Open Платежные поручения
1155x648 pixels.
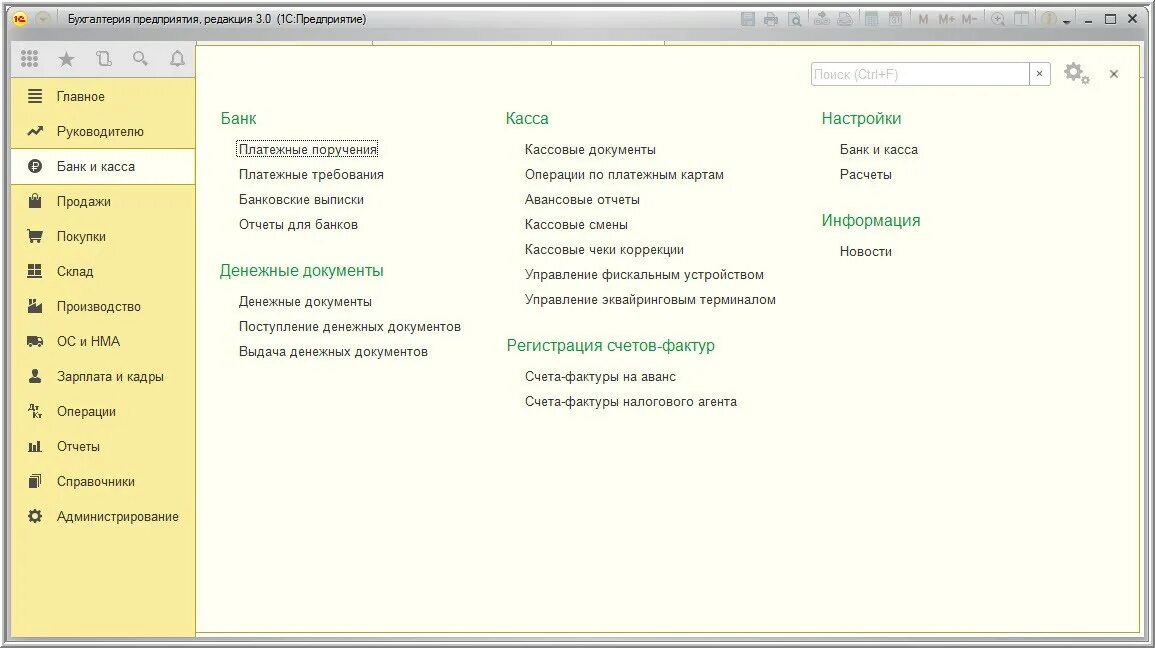click(x=307, y=149)
